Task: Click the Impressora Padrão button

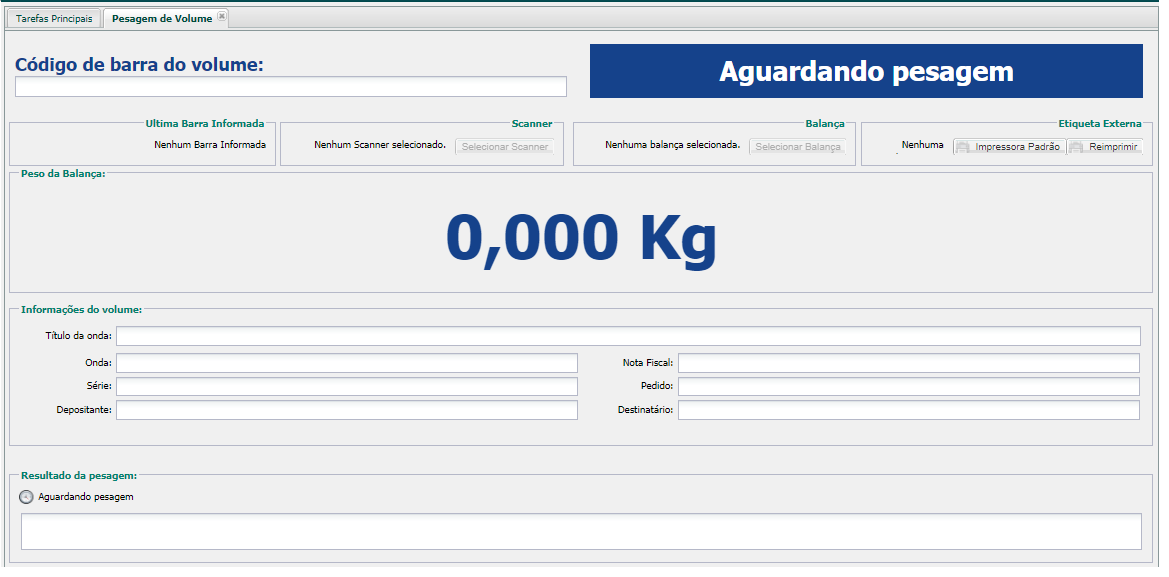Action: [1009, 147]
